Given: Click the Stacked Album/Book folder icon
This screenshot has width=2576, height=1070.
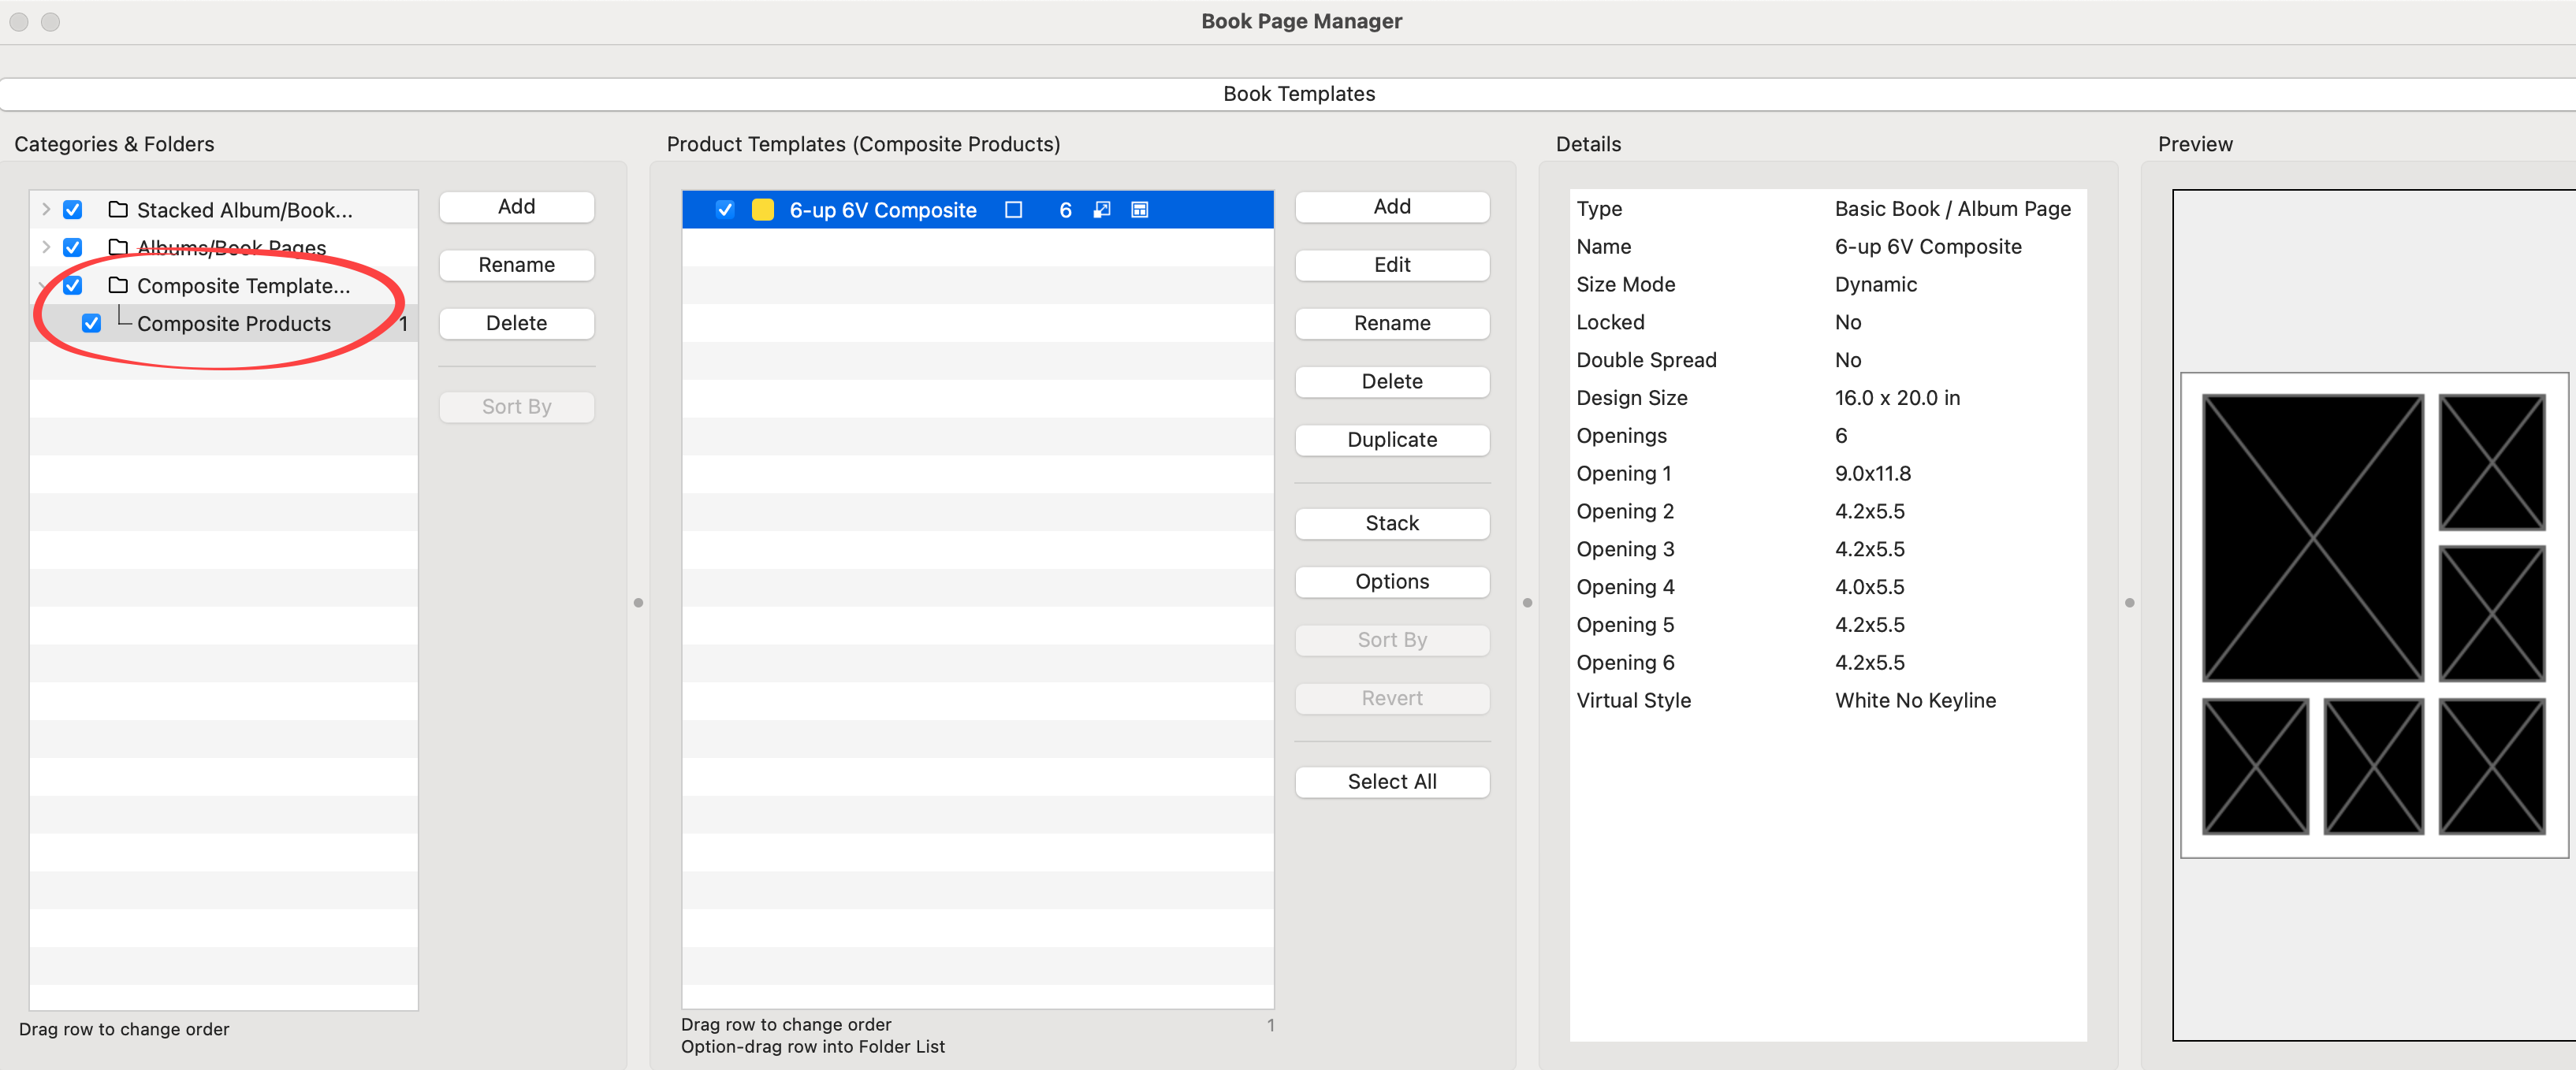Looking at the screenshot, I should pyautogui.click(x=118, y=210).
